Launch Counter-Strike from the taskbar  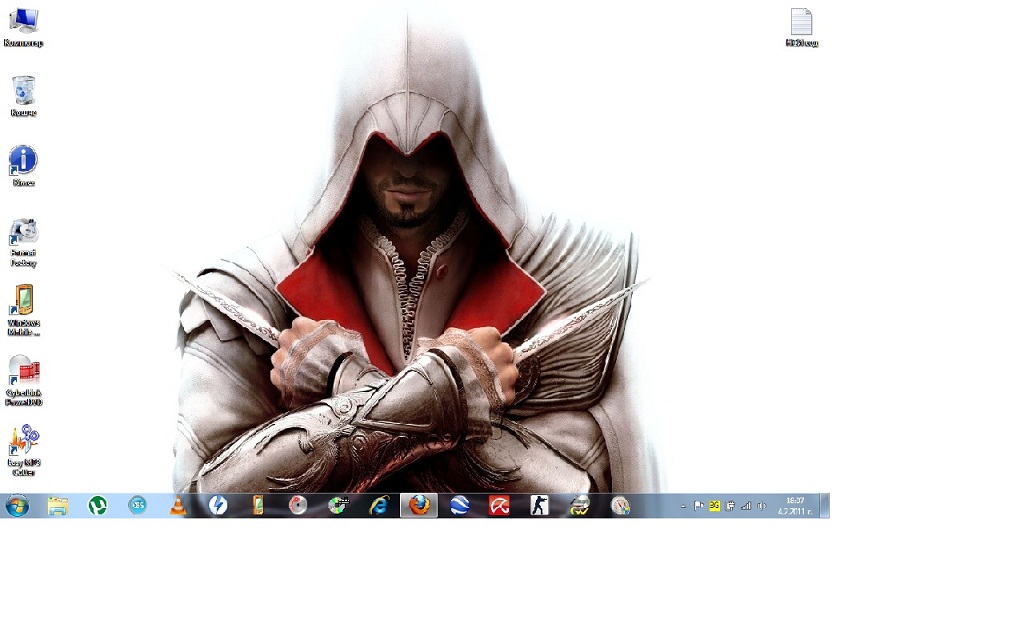click(x=539, y=506)
